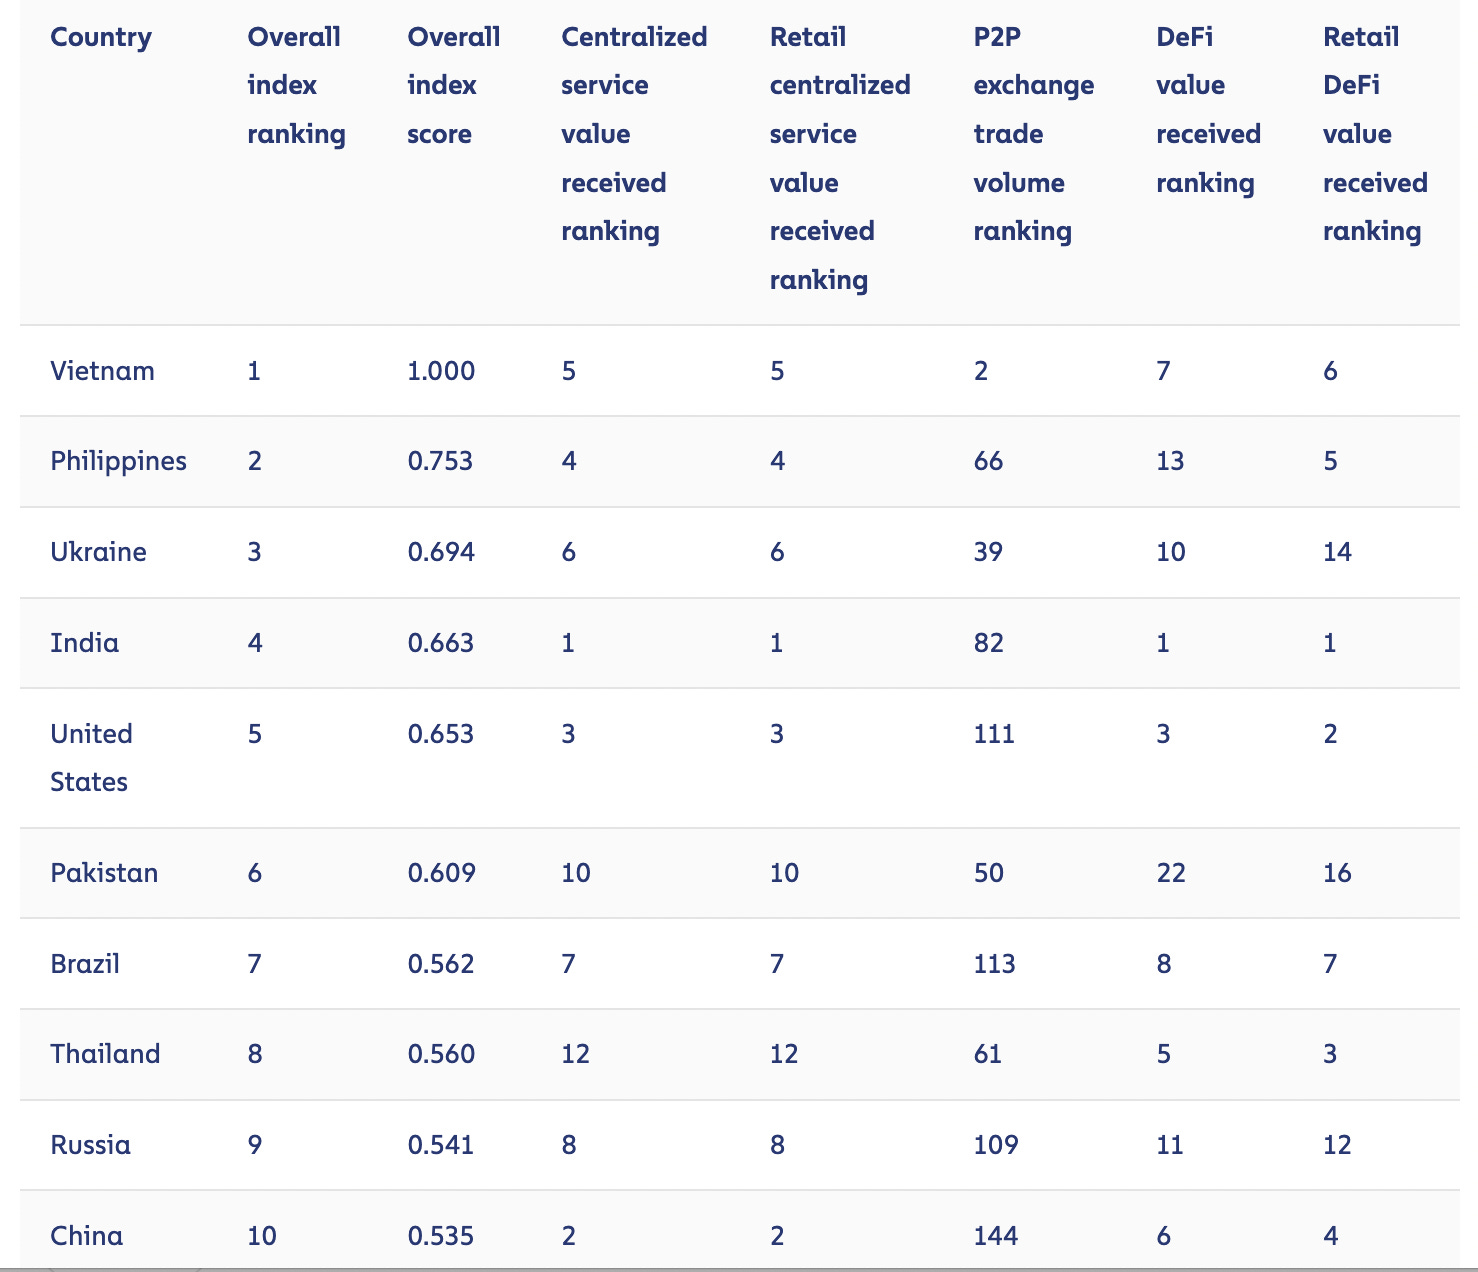The height and width of the screenshot is (1272, 1478).
Task: Select the Pakistan country cell
Action: 105,873
